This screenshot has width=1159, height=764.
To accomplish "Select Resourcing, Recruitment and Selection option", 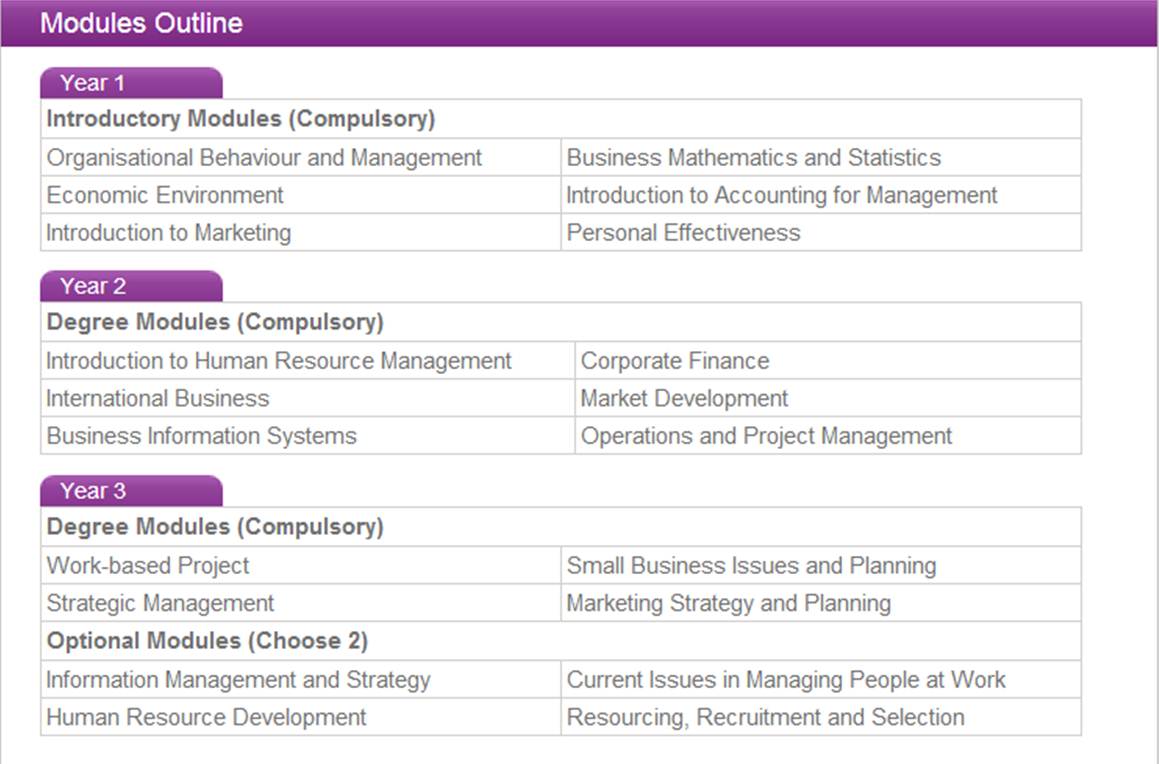I will (765, 718).
